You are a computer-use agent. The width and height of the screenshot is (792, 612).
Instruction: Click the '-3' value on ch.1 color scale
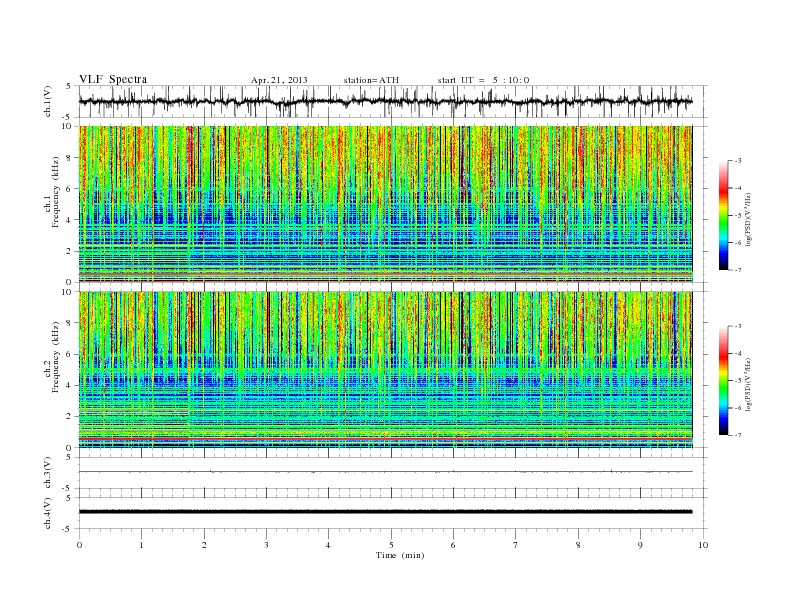[737, 161]
